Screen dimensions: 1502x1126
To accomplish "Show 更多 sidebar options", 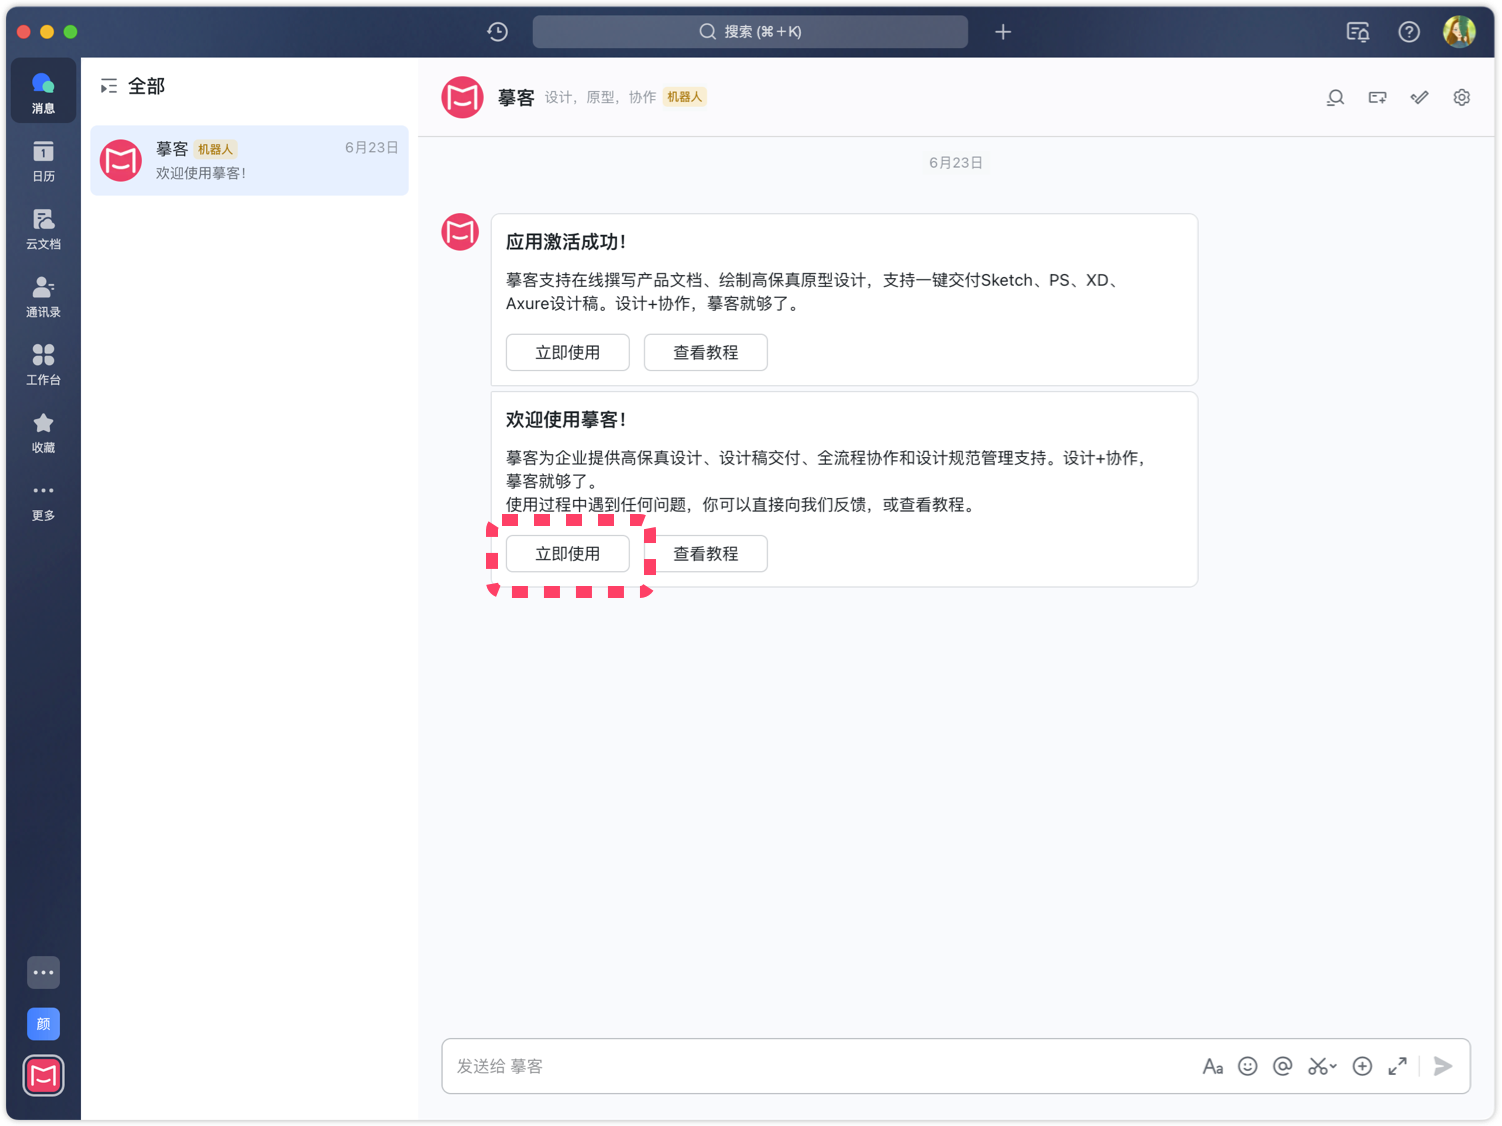I will click(43, 500).
